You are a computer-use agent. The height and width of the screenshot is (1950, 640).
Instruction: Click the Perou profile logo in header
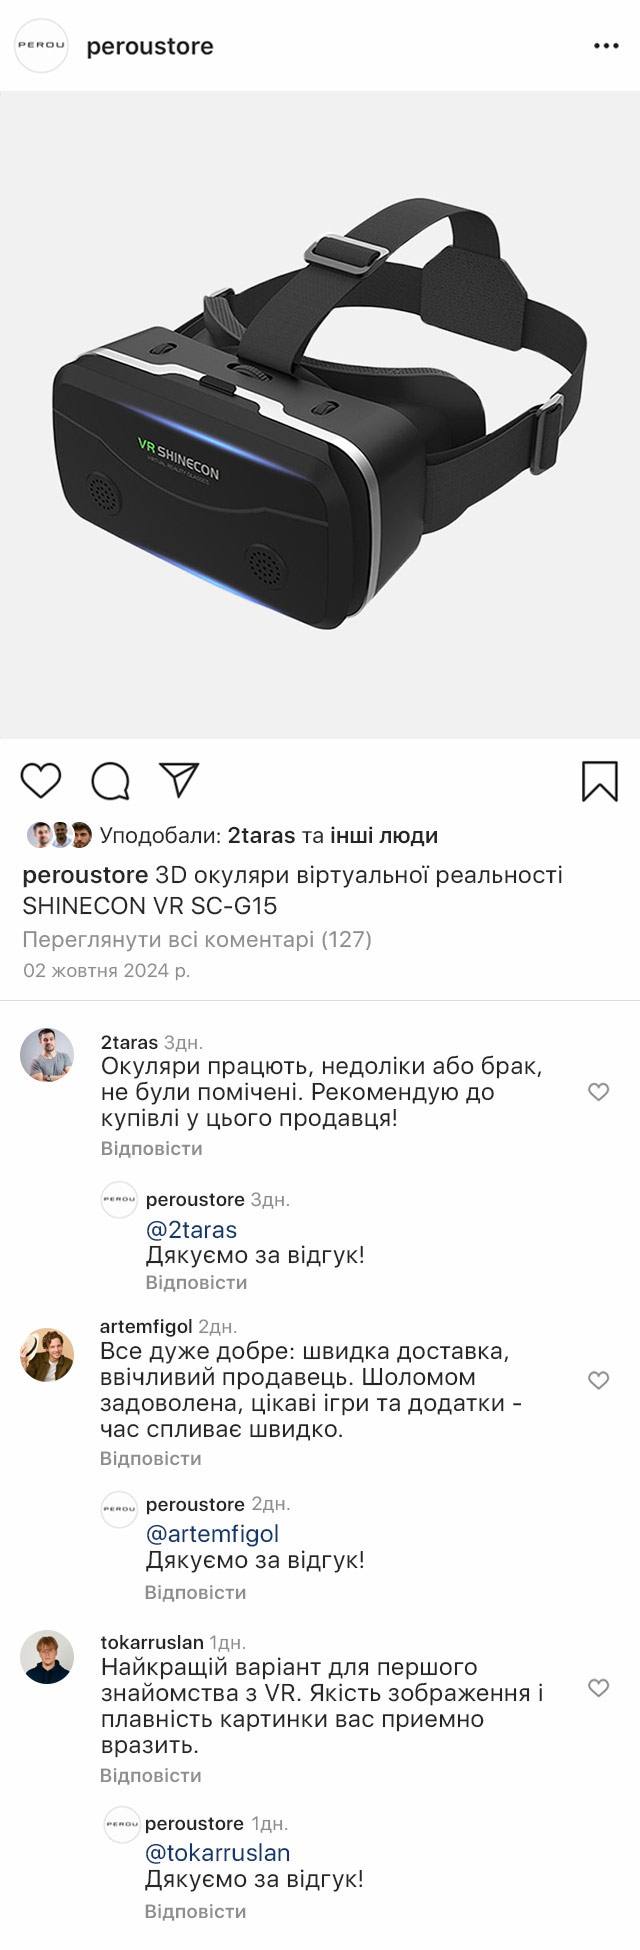tap(41, 46)
